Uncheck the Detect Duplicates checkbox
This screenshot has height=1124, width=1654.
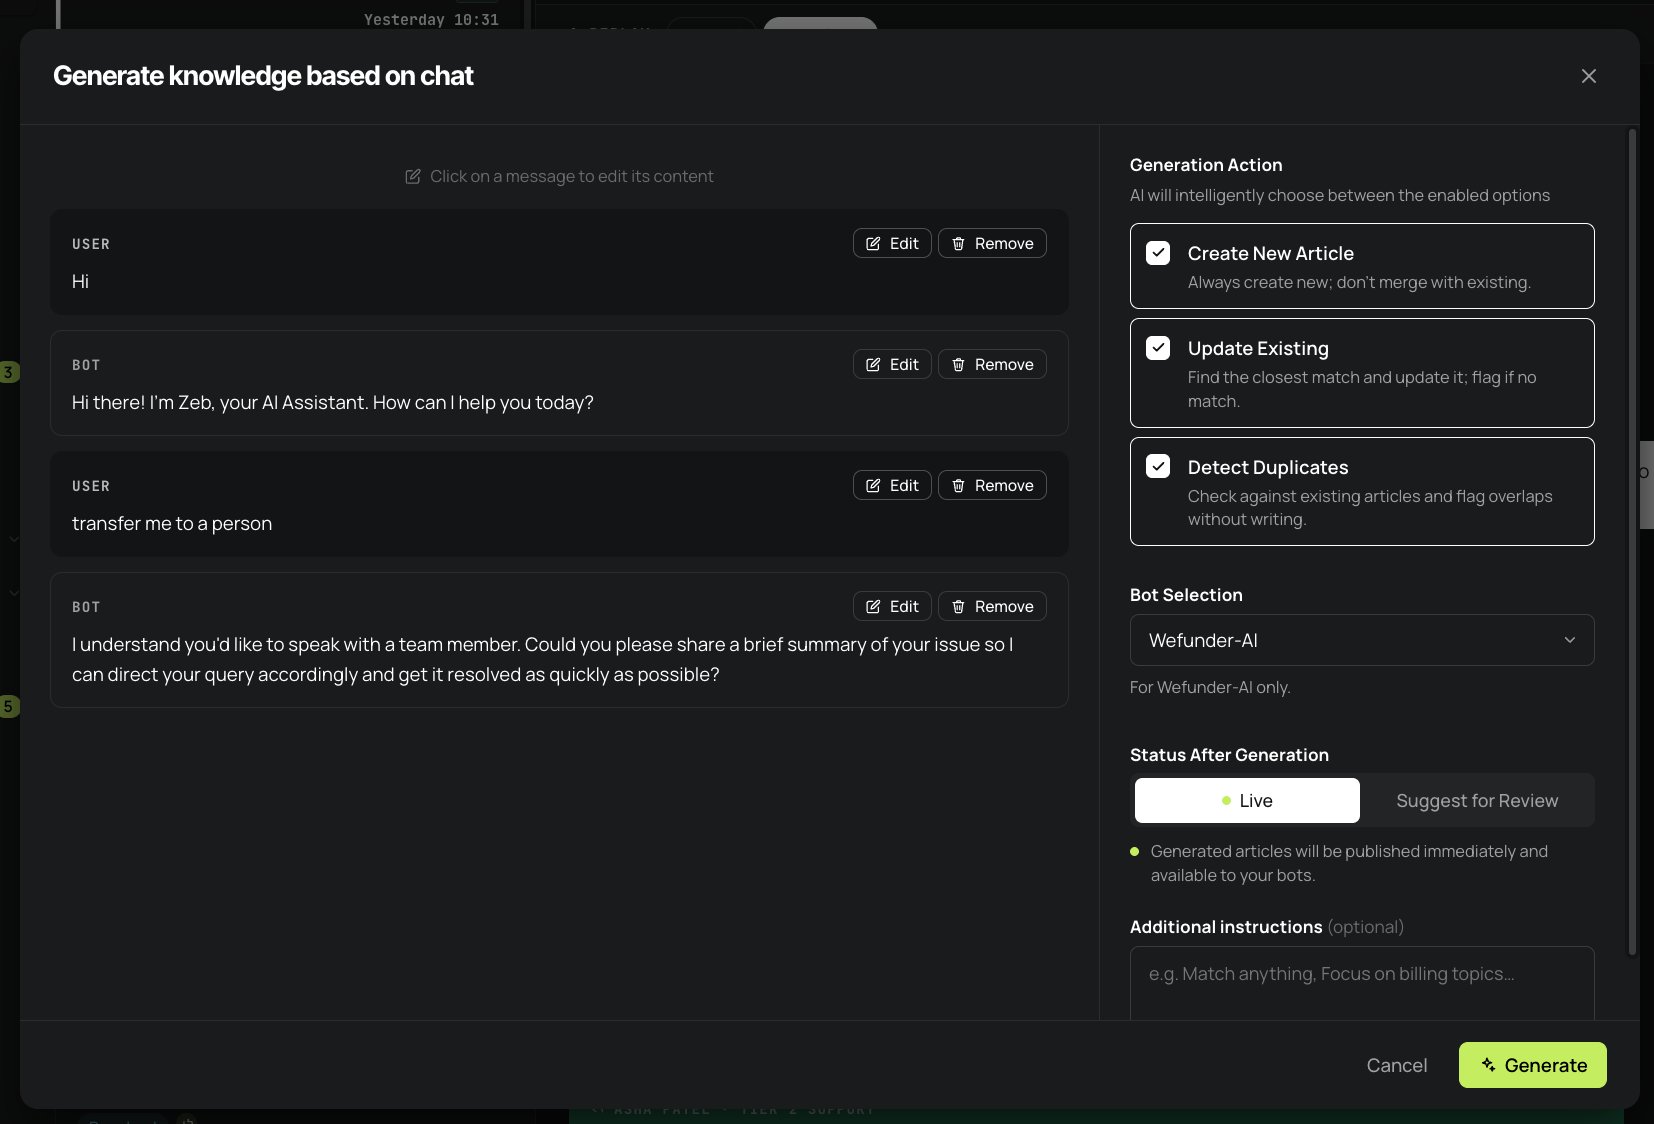pos(1158,466)
